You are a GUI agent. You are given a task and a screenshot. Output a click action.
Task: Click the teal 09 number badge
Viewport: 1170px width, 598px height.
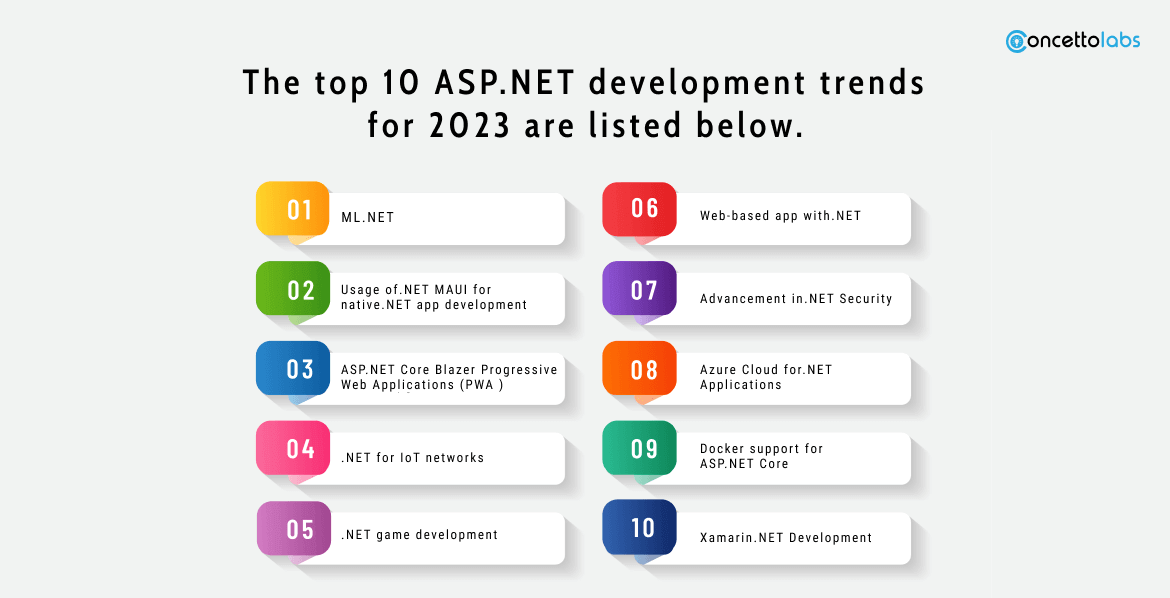point(639,449)
